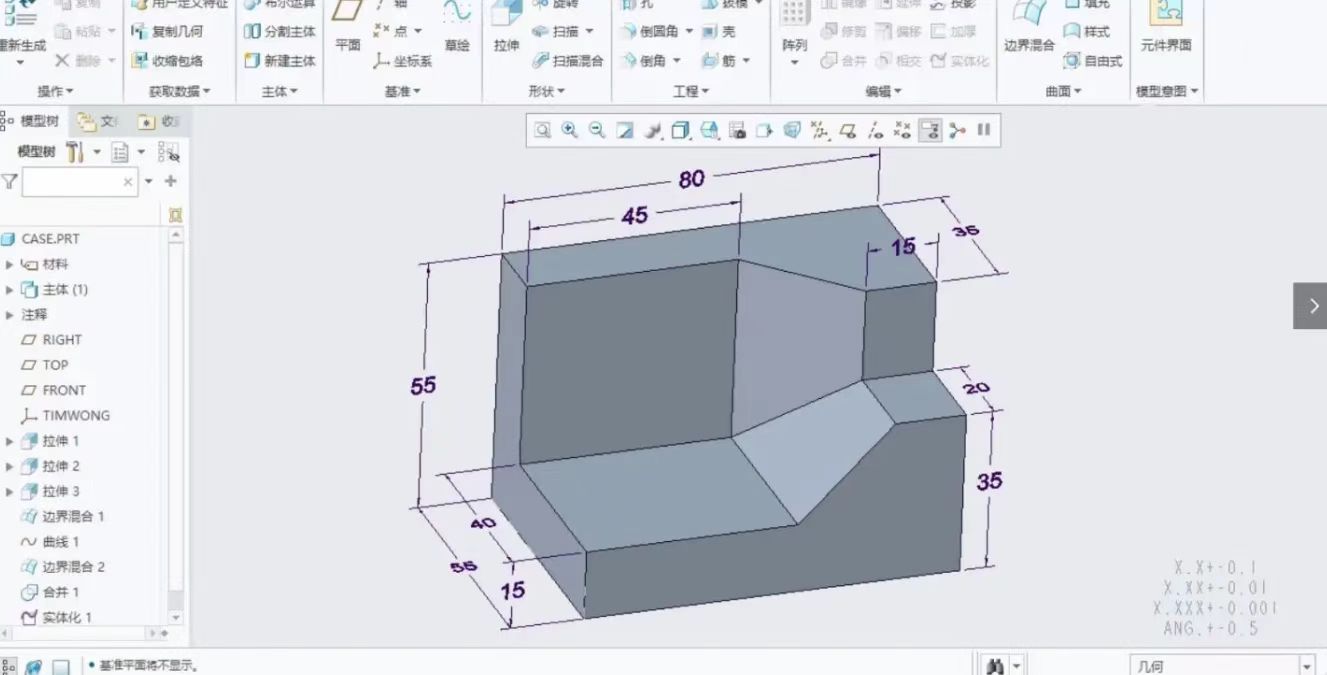The image size is (1327, 675).
Task: Select the Swept Blend (扫描混合) tool
Action: [x=567, y=61]
